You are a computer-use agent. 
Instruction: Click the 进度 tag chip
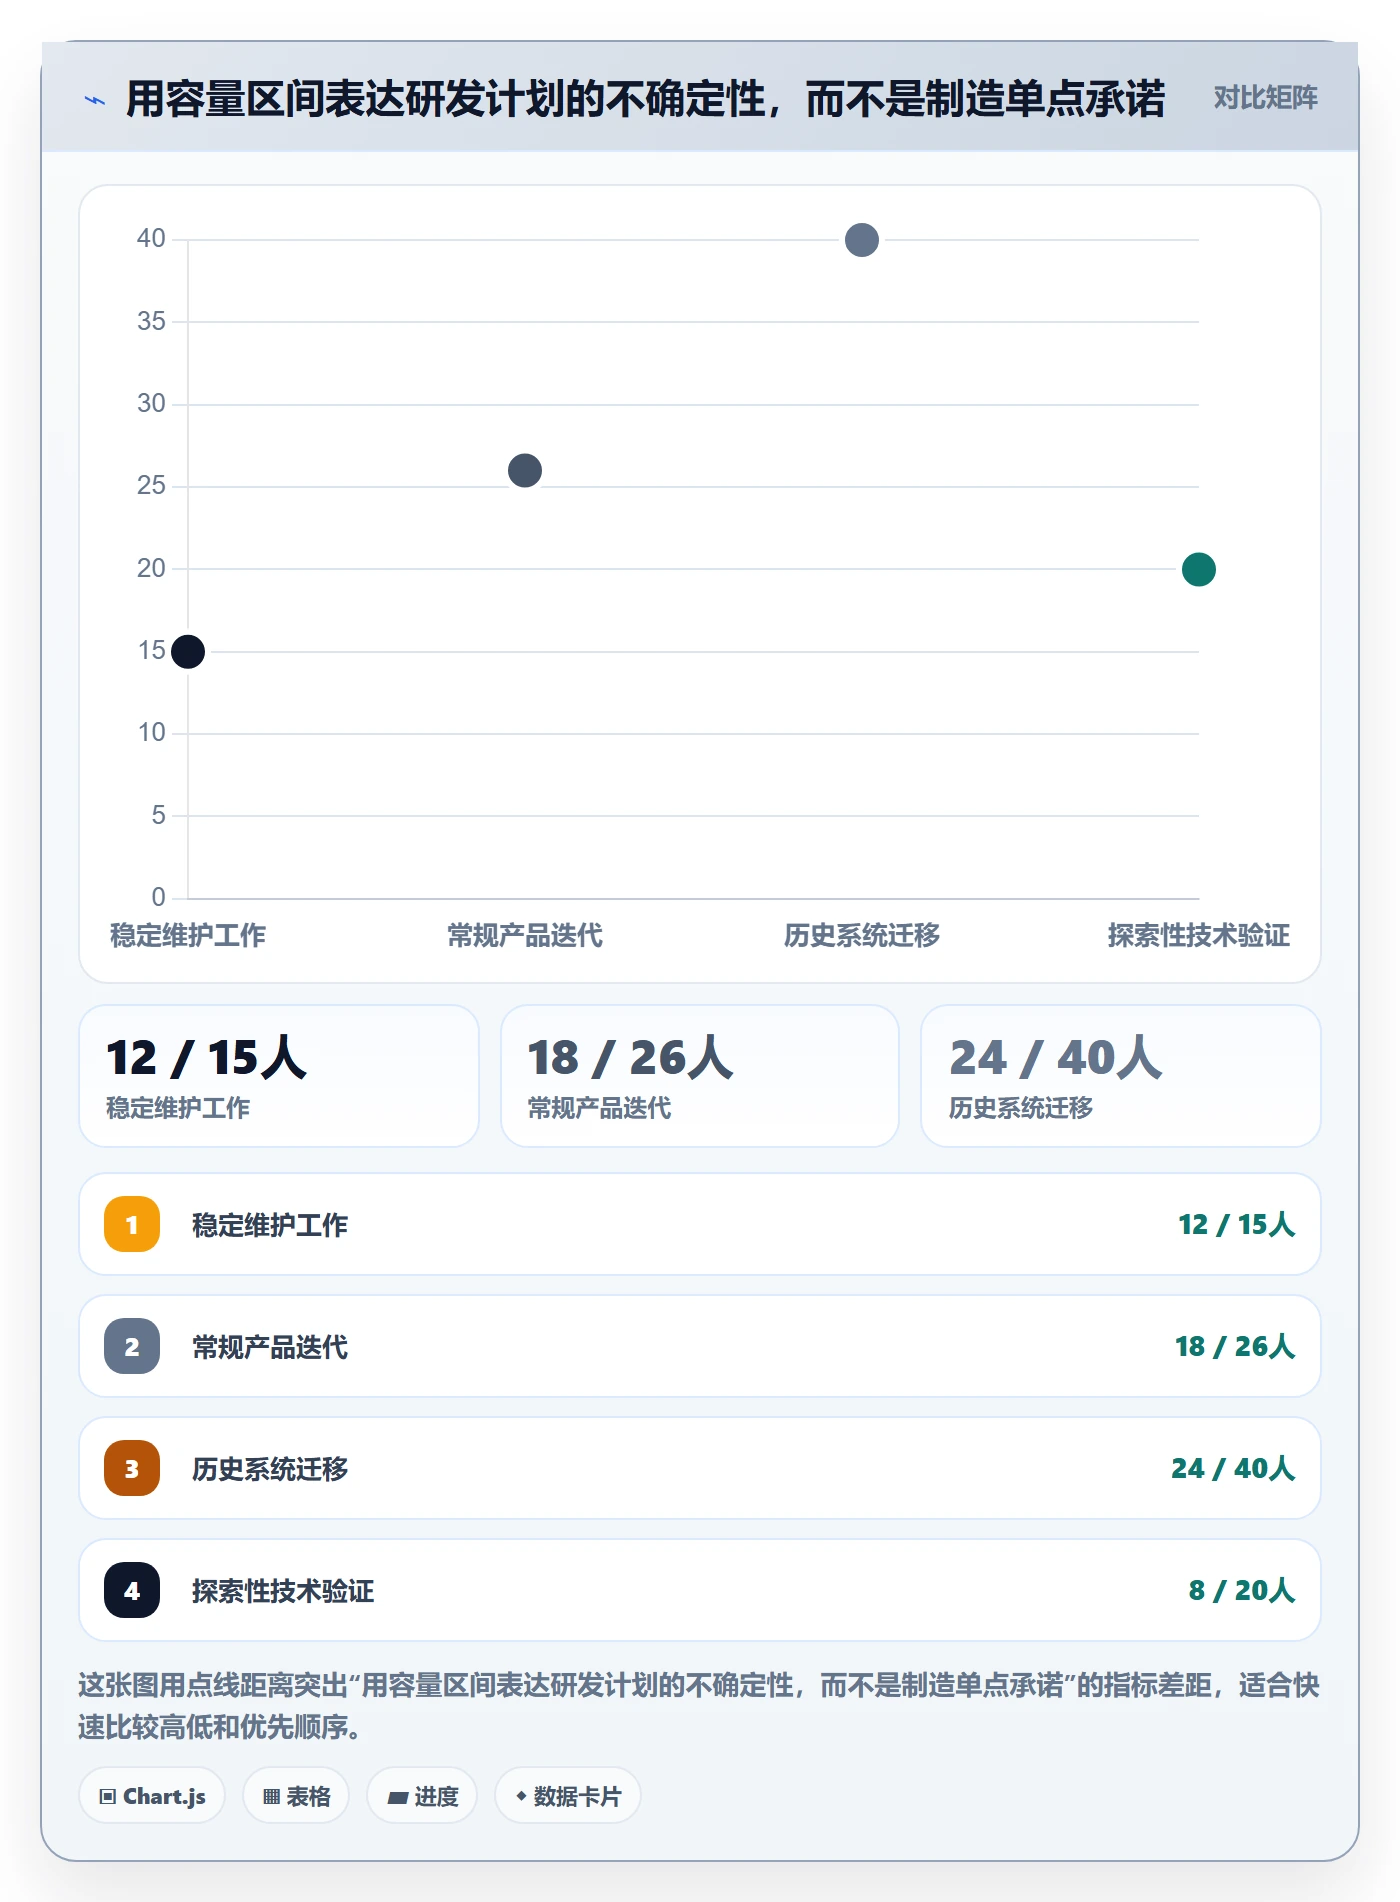coord(422,1796)
